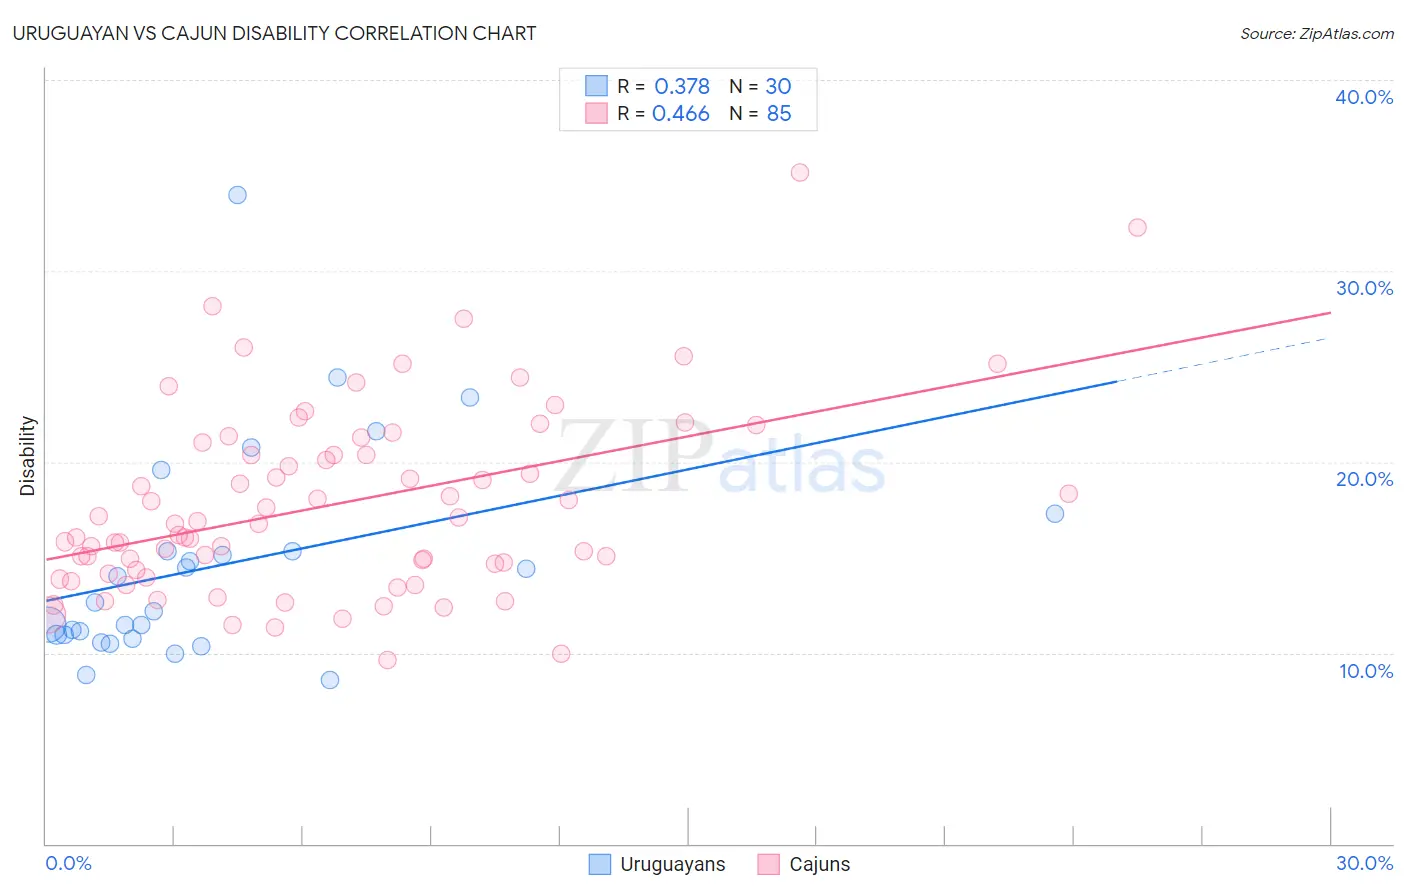Viewport: 1406px width, 892px height.
Task: Toggle the Uruguayans series legend label
Action: point(673,864)
